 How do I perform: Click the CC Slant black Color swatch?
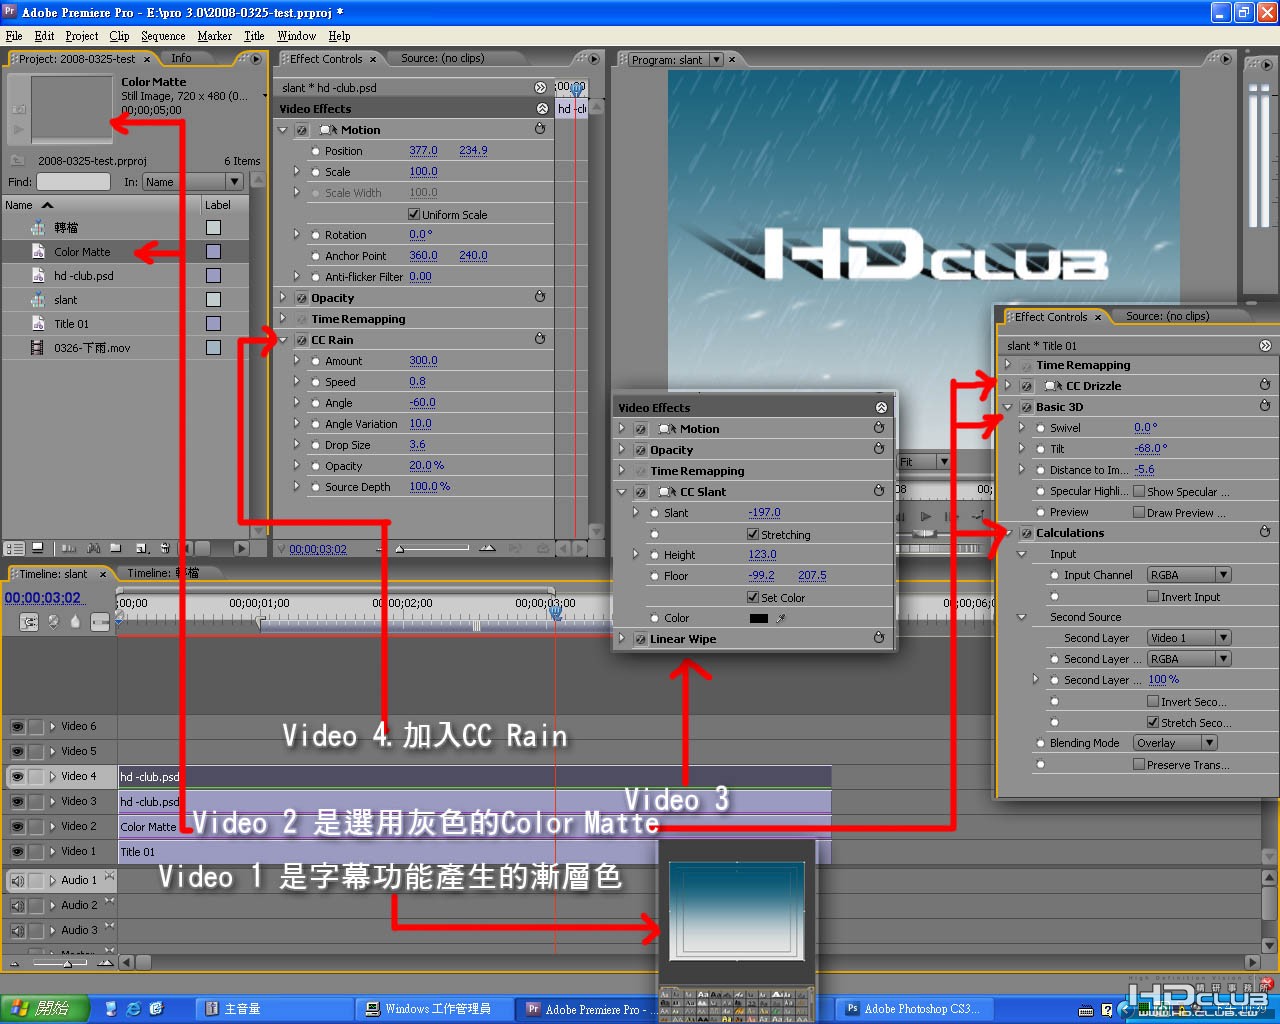[x=759, y=618]
